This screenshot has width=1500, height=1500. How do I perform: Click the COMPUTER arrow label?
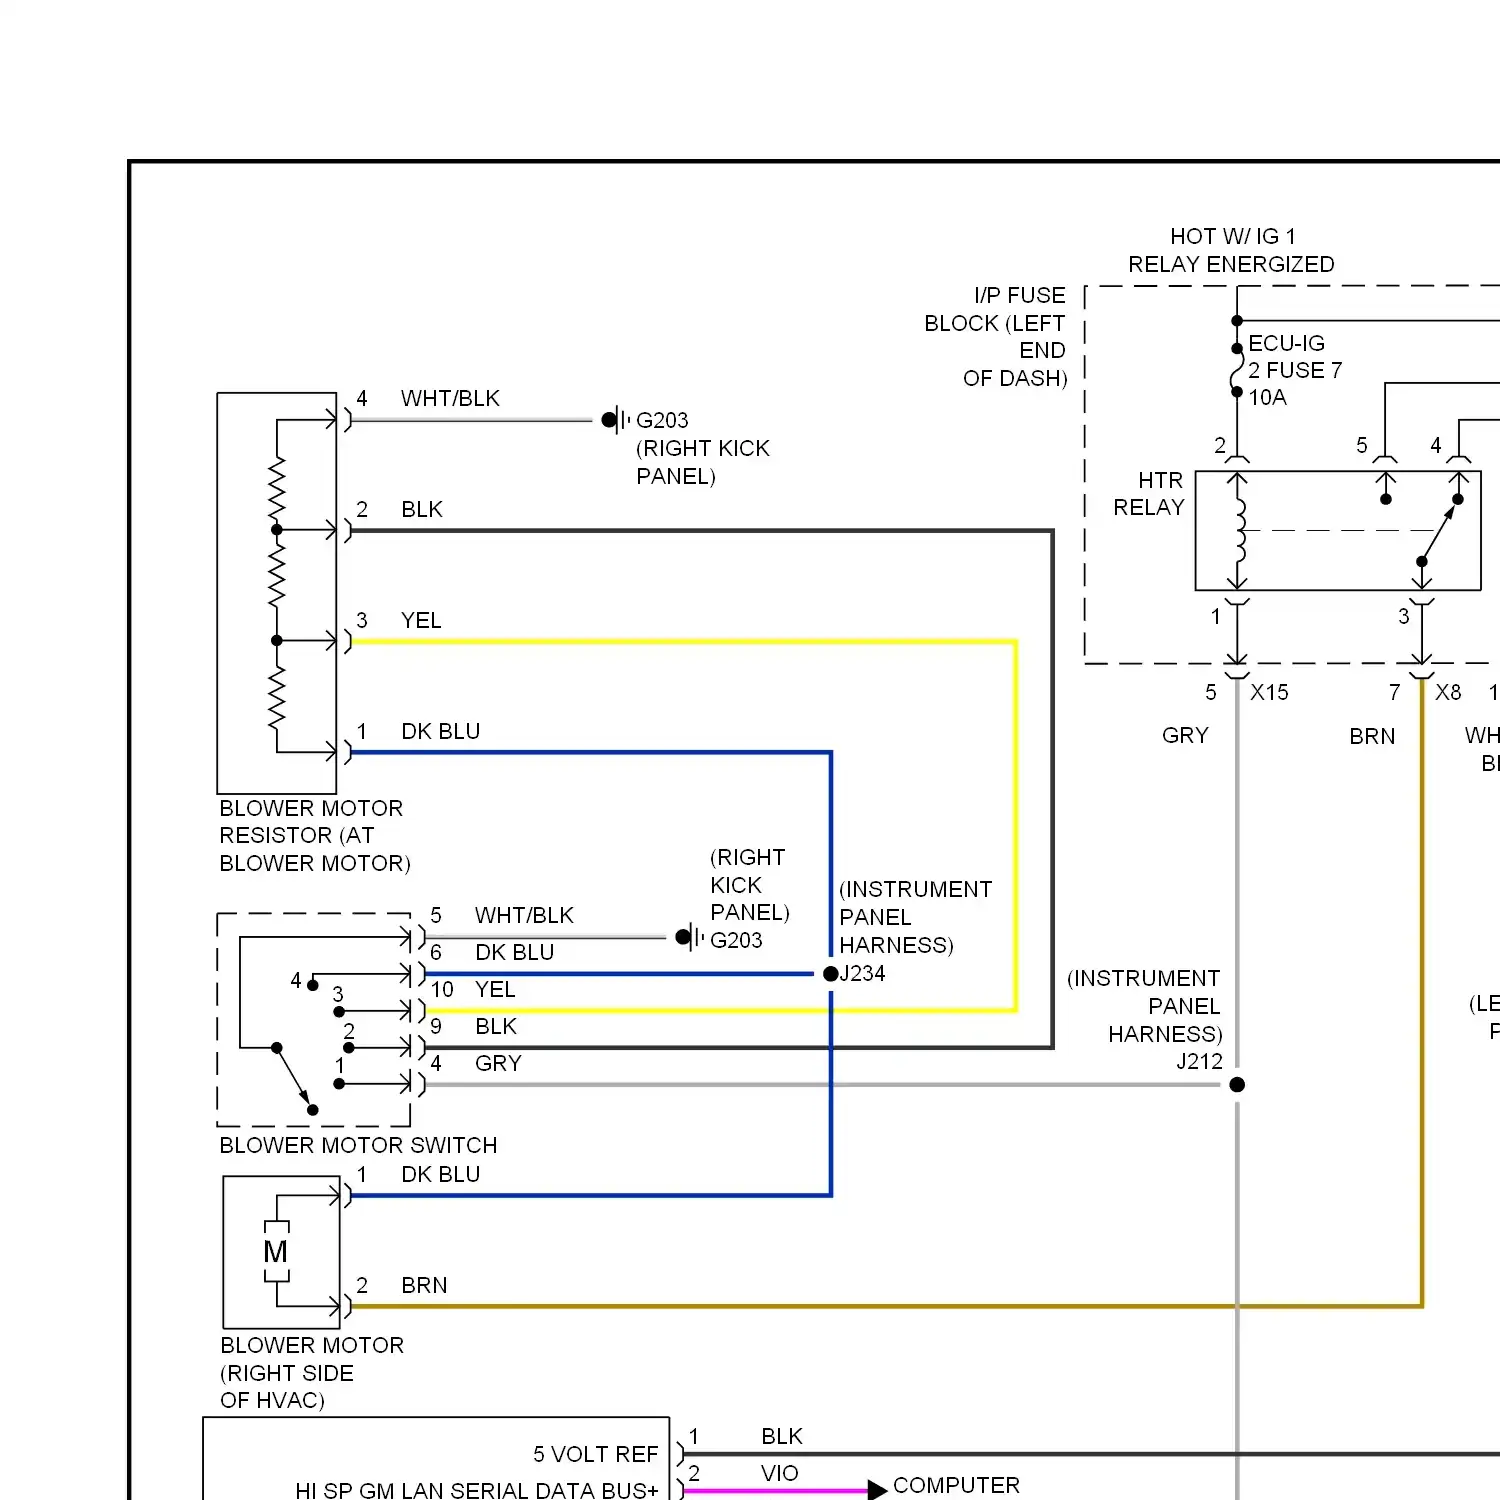[956, 1485]
